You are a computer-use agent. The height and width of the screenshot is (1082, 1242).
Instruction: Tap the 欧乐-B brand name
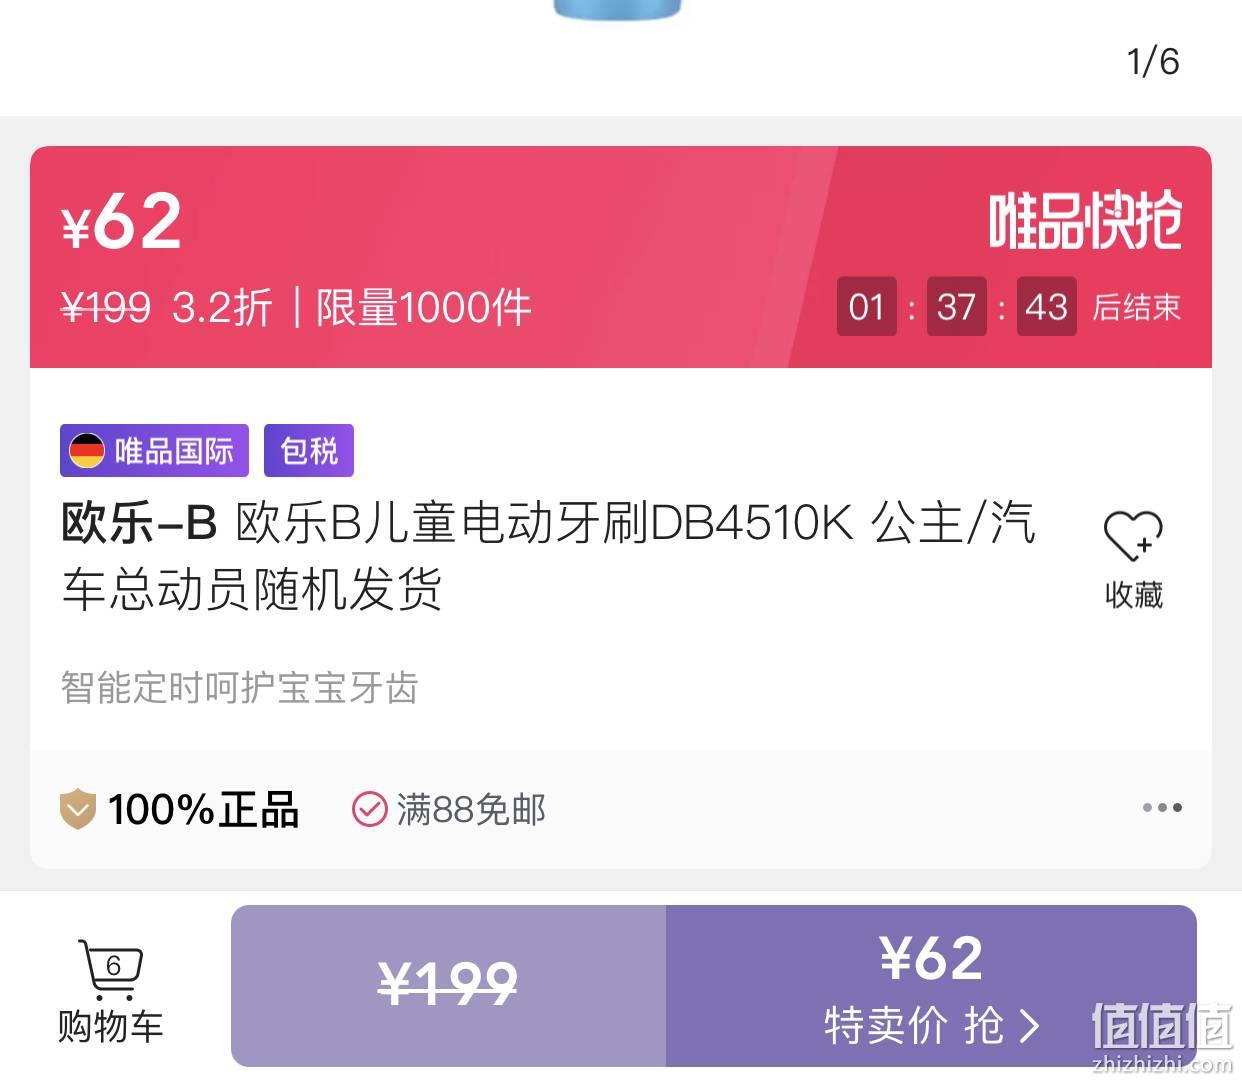pyautogui.click(x=139, y=523)
